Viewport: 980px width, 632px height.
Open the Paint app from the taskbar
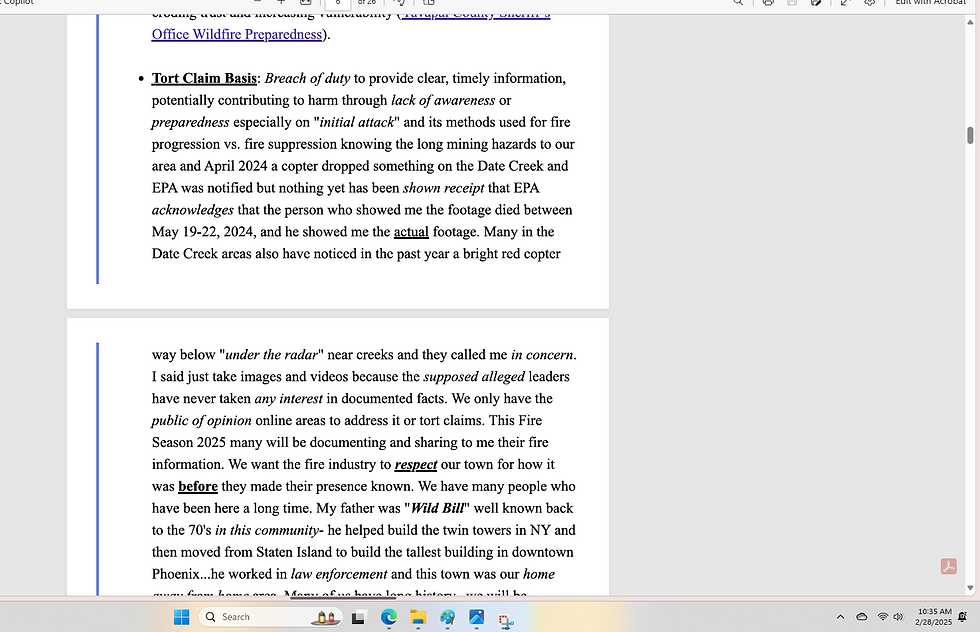coord(448,618)
